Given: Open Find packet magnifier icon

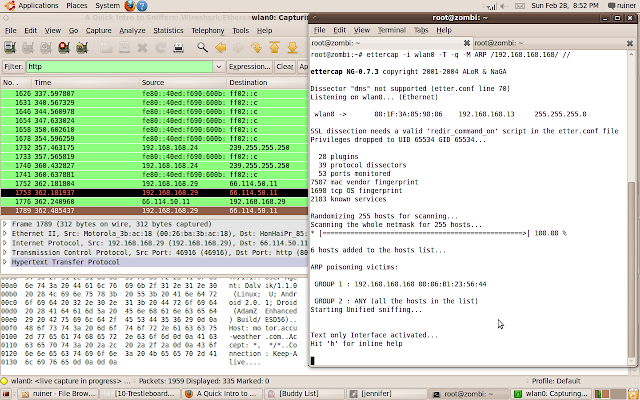Looking at the screenshot, I should [202, 47].
